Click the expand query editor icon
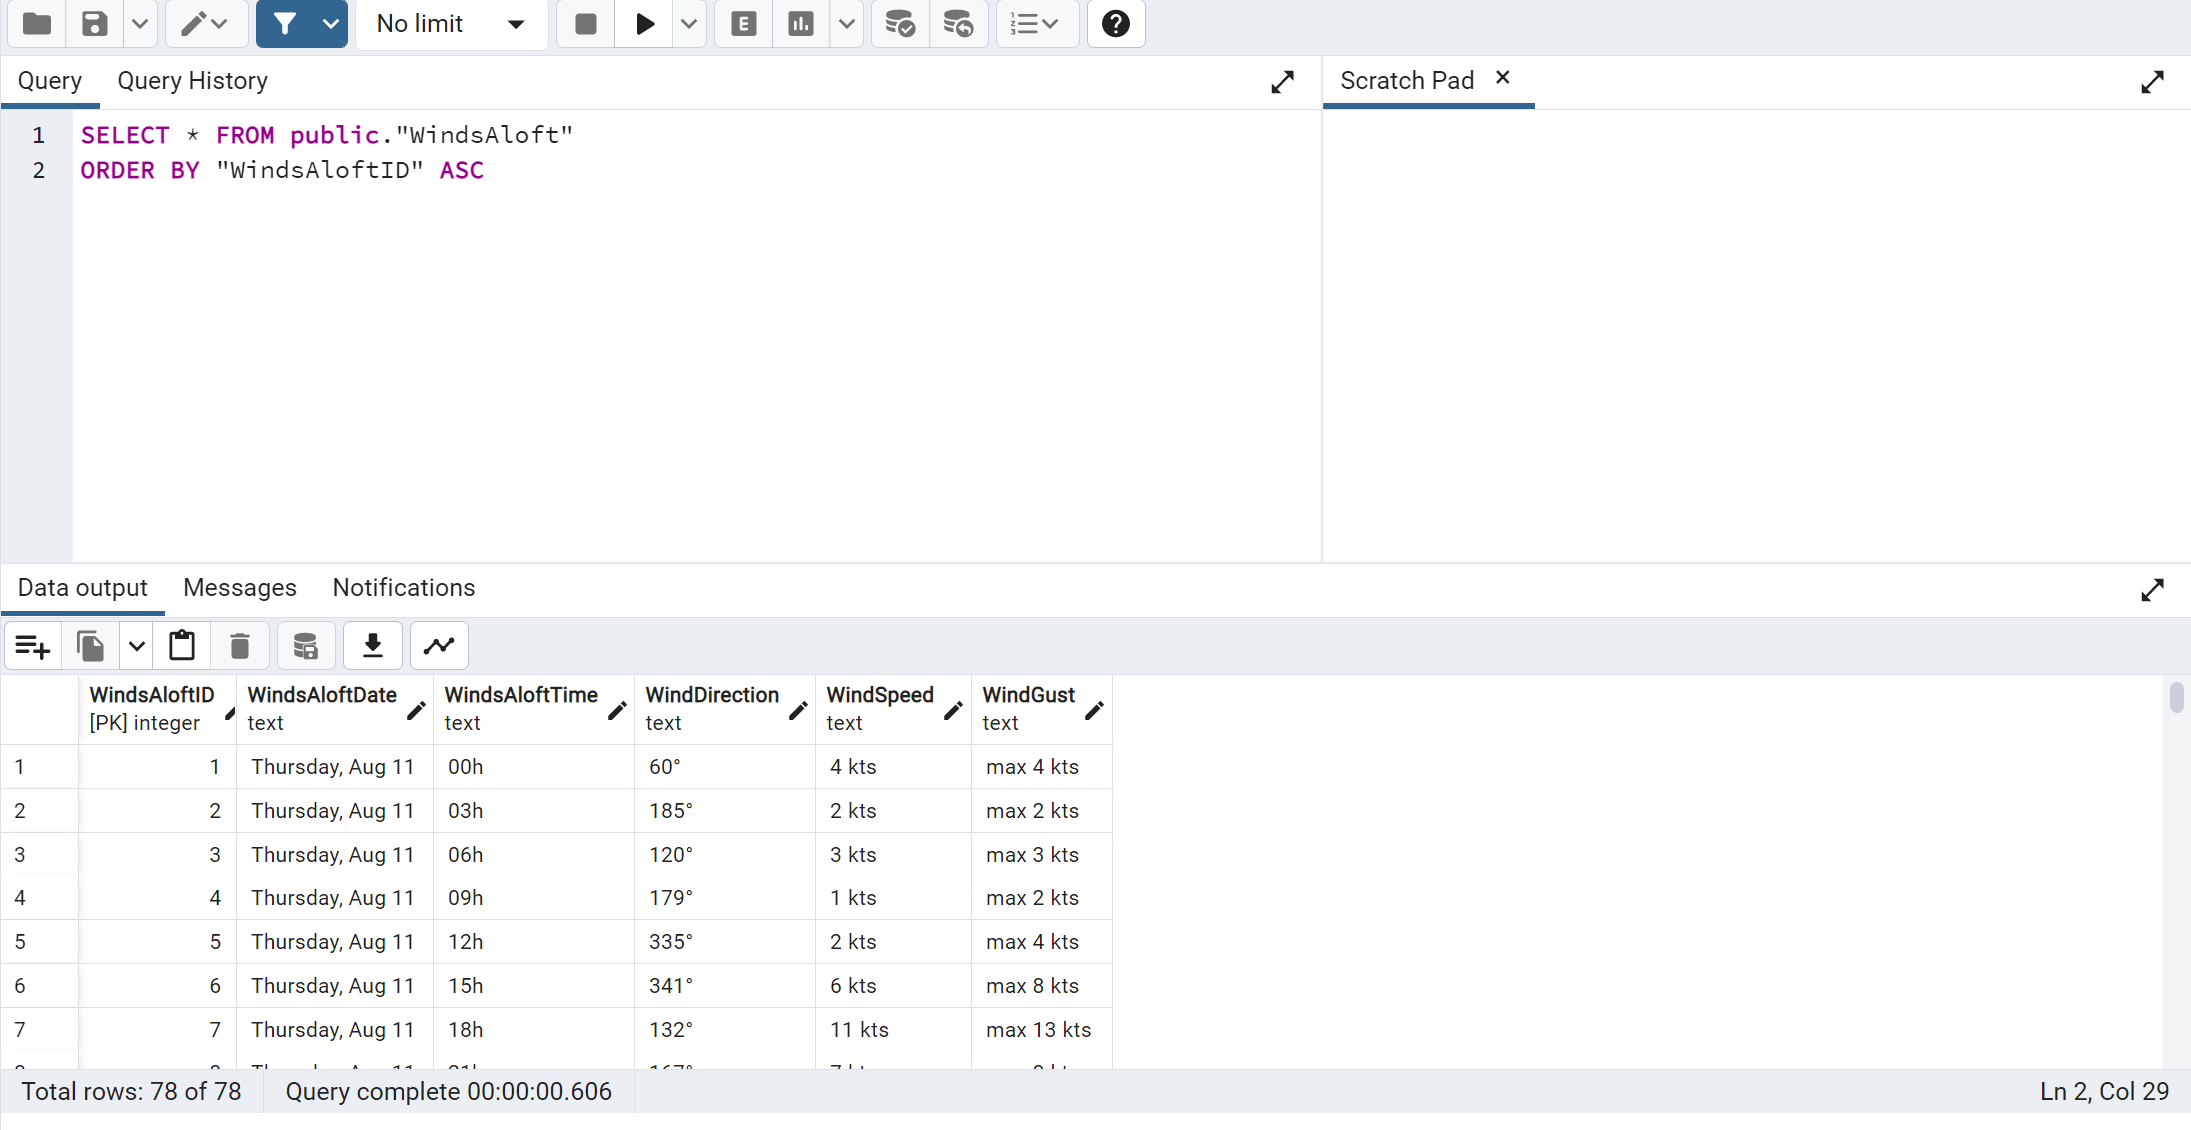Image resolution: width=2191 pixels, height=1130 pixels. click(x=1281, y=81)
